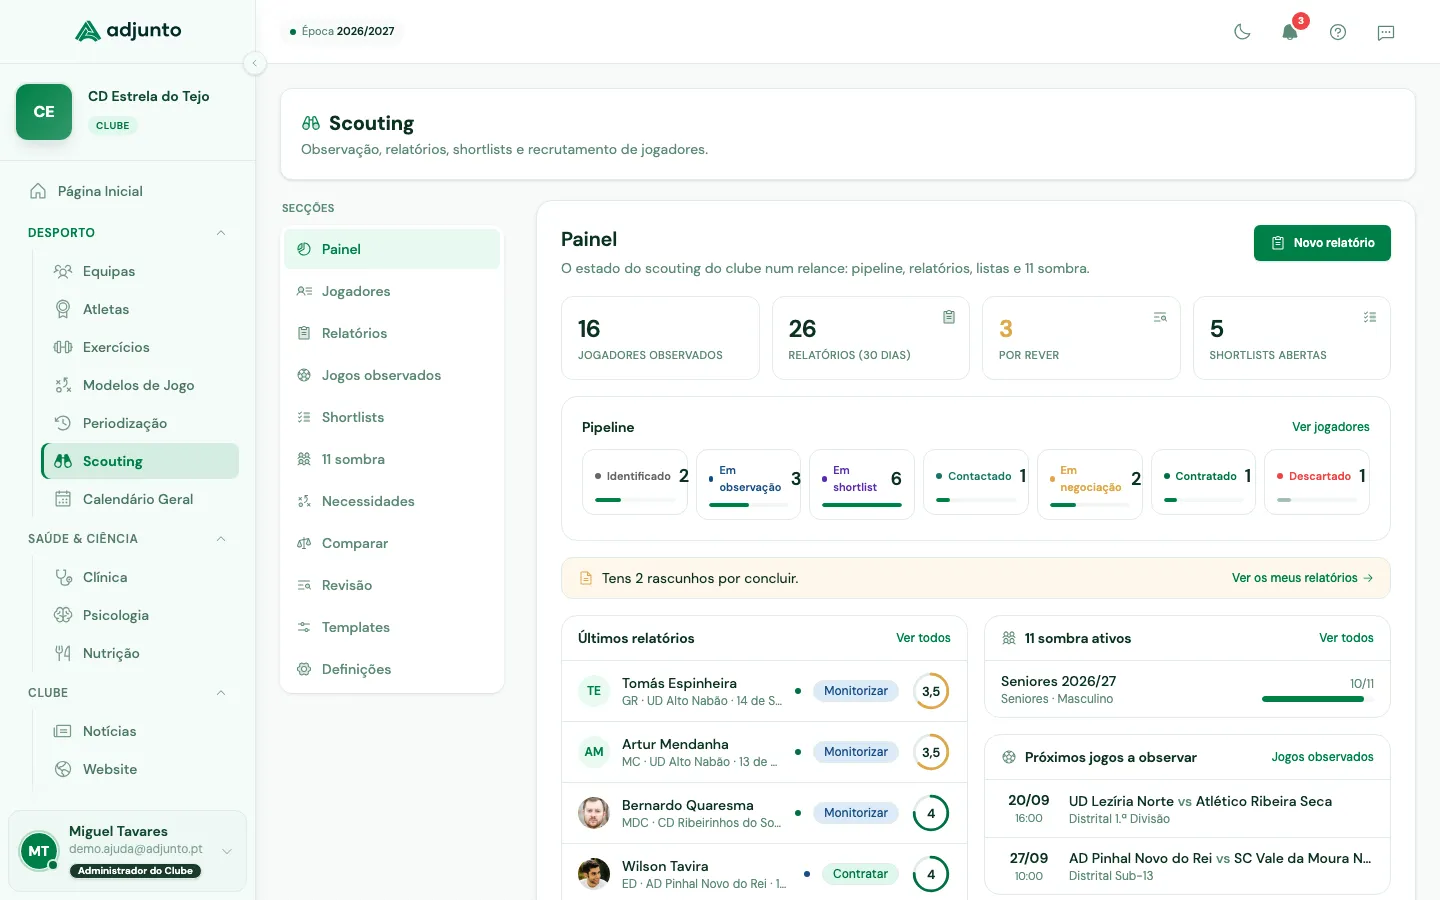
Task: Click Ver todos in Últimos relatórios
Action: click(923, 638)
